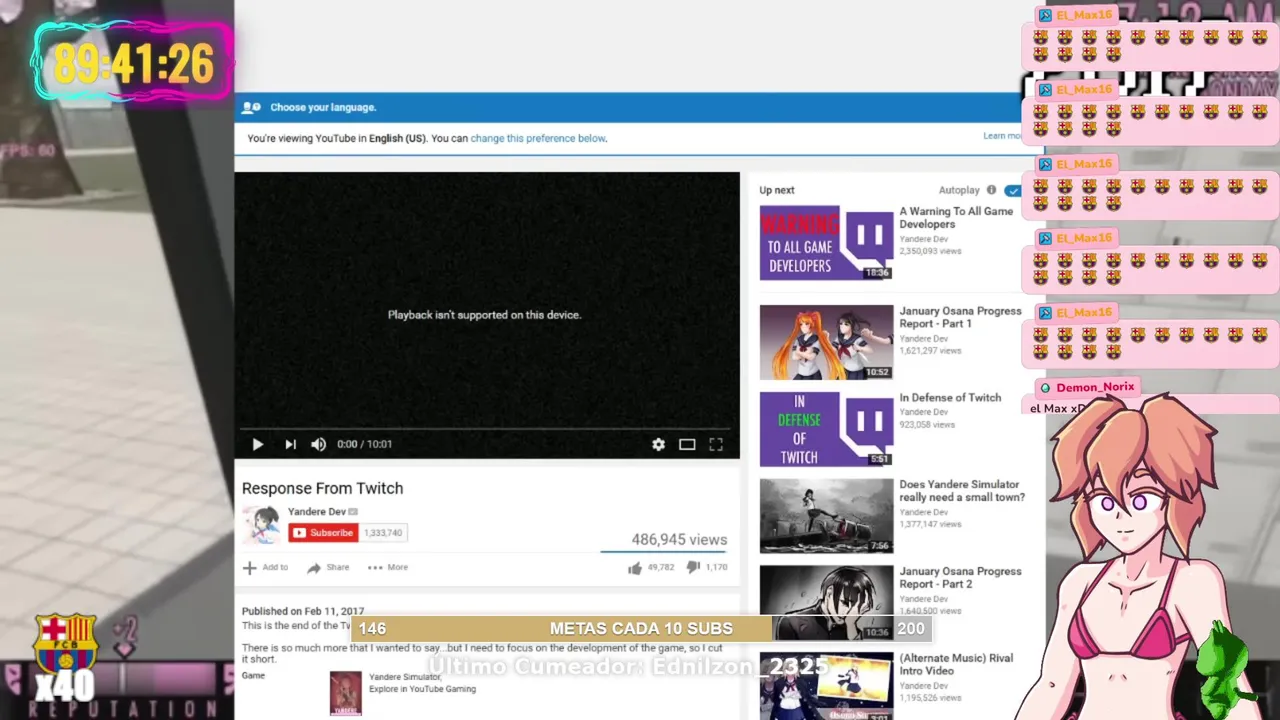Subscribe to the Yandere Dev channel

click(x=323, y=533)
